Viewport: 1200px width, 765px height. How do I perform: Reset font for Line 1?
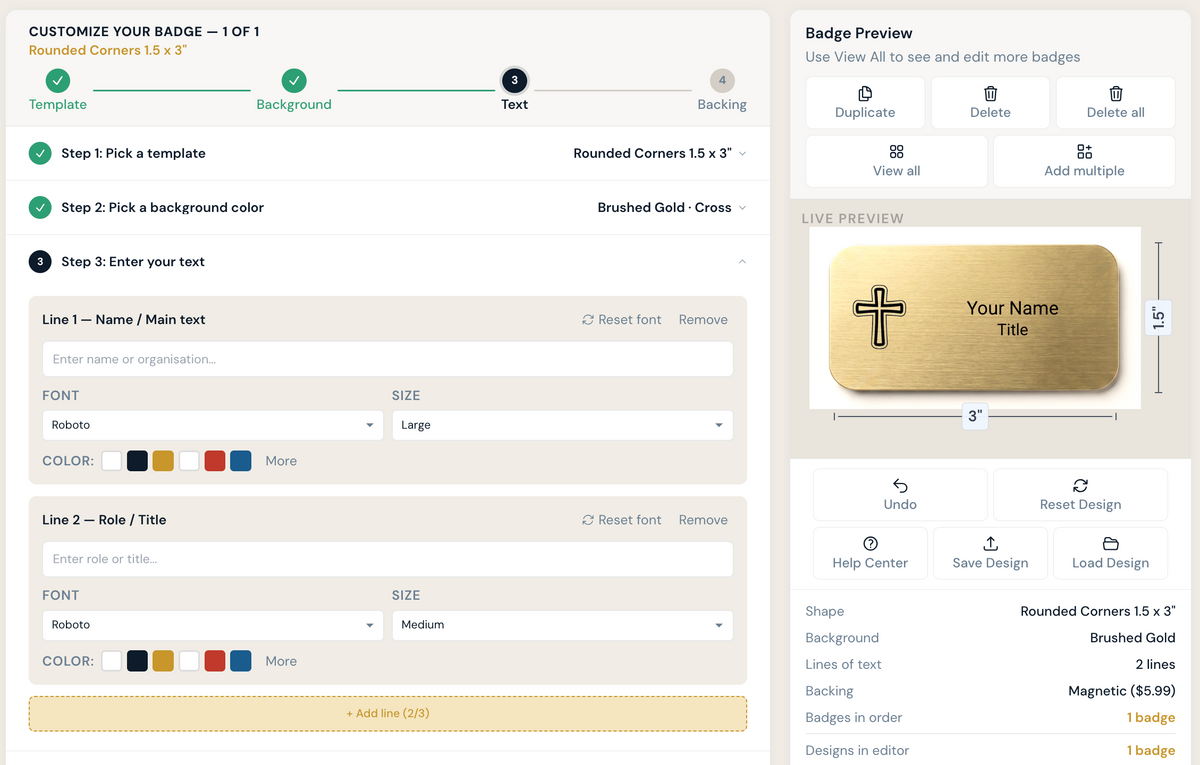point(621,320)
